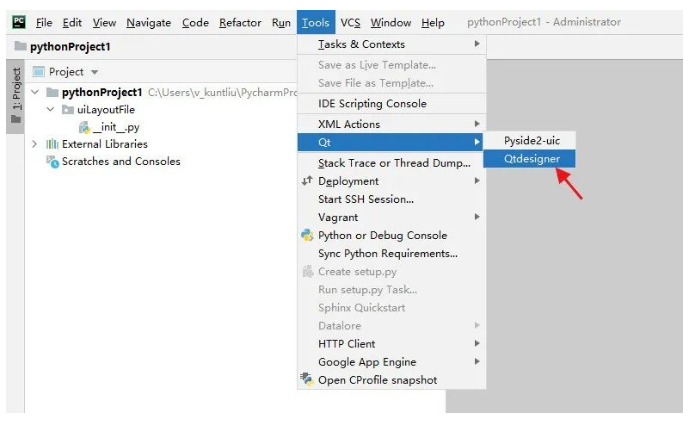
Task: Collapse the pythonProject1 tree node
Action: (35, 92)
